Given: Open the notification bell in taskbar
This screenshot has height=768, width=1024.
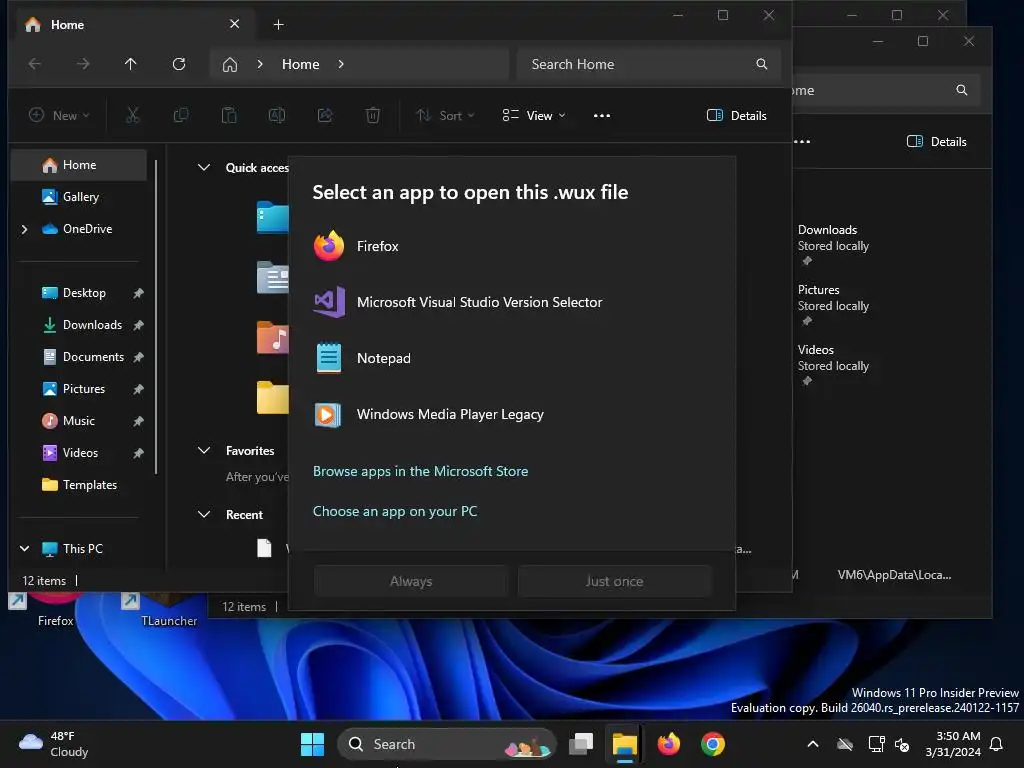Looking at the screenshot, I should coord(997,744).
